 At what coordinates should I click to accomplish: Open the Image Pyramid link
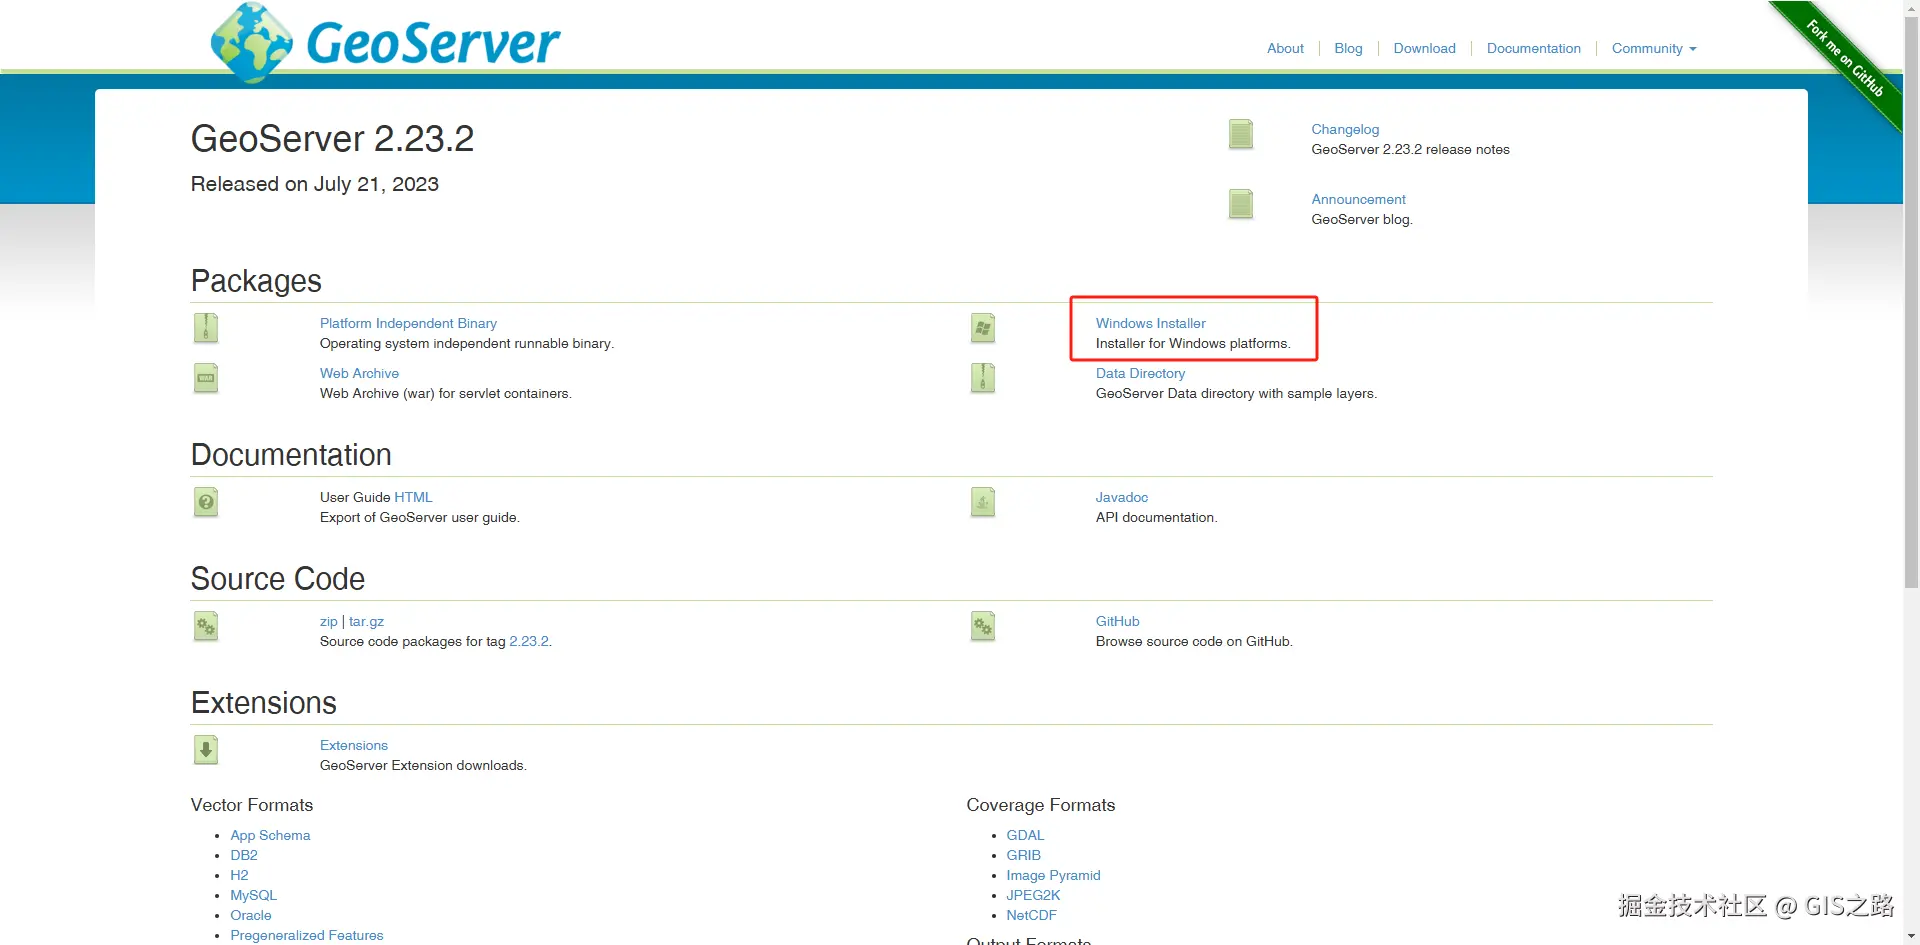click(1053, 875)
